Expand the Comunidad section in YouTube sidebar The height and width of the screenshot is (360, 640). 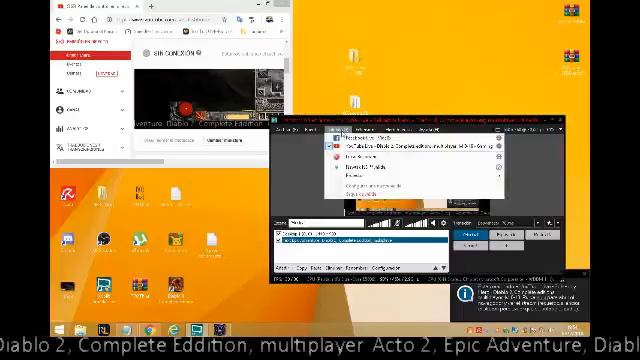pos(122,91)
